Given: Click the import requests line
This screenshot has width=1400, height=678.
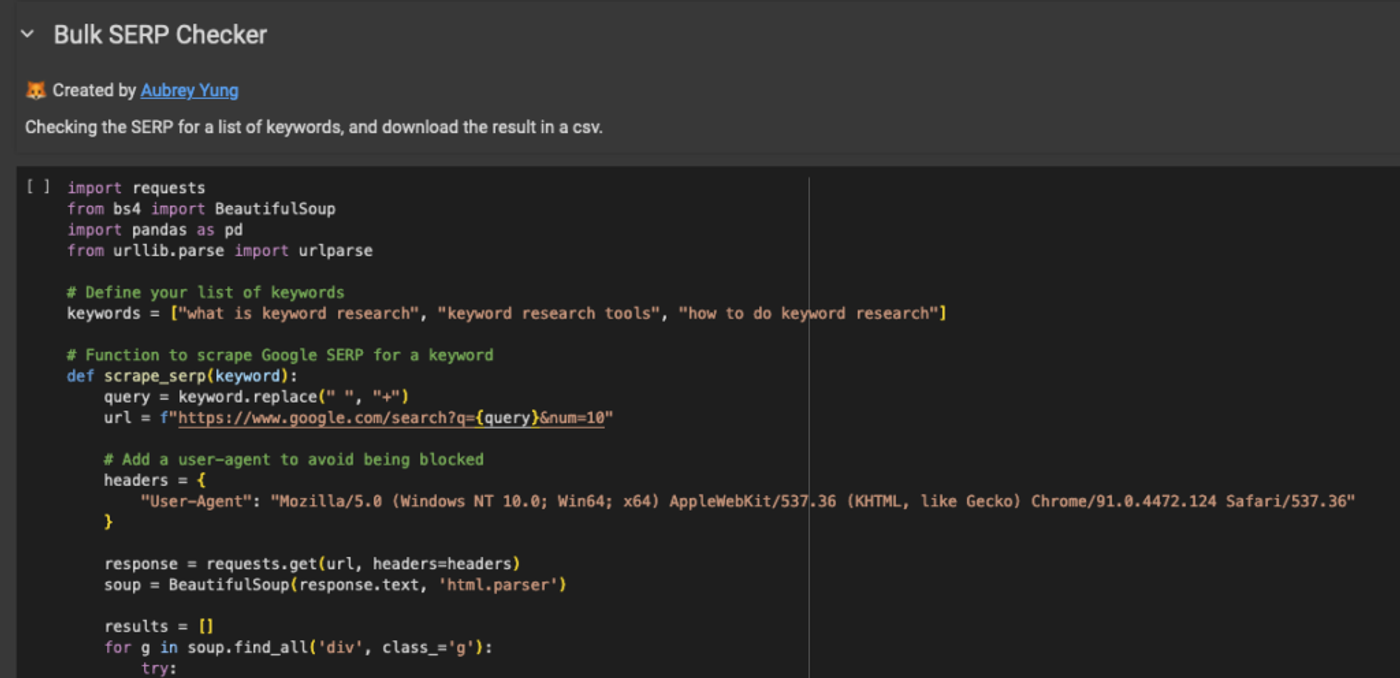Looking at the screenshot, I should pyautogui.click(x=135, y=187).
